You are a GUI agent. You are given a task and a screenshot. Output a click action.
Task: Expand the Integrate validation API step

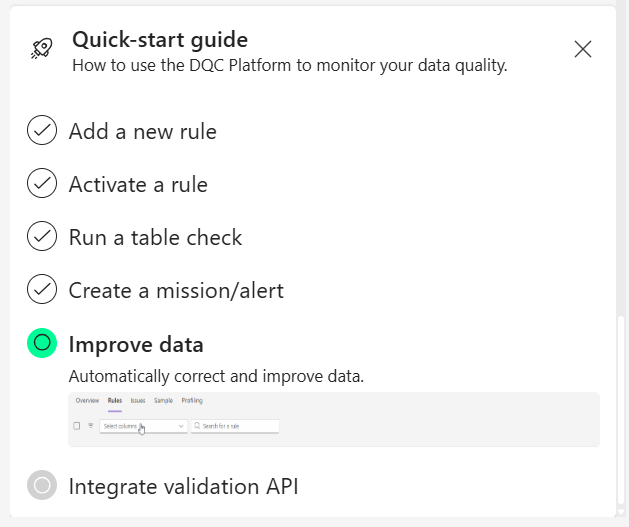pyautogui.click(x=183, y=487)
